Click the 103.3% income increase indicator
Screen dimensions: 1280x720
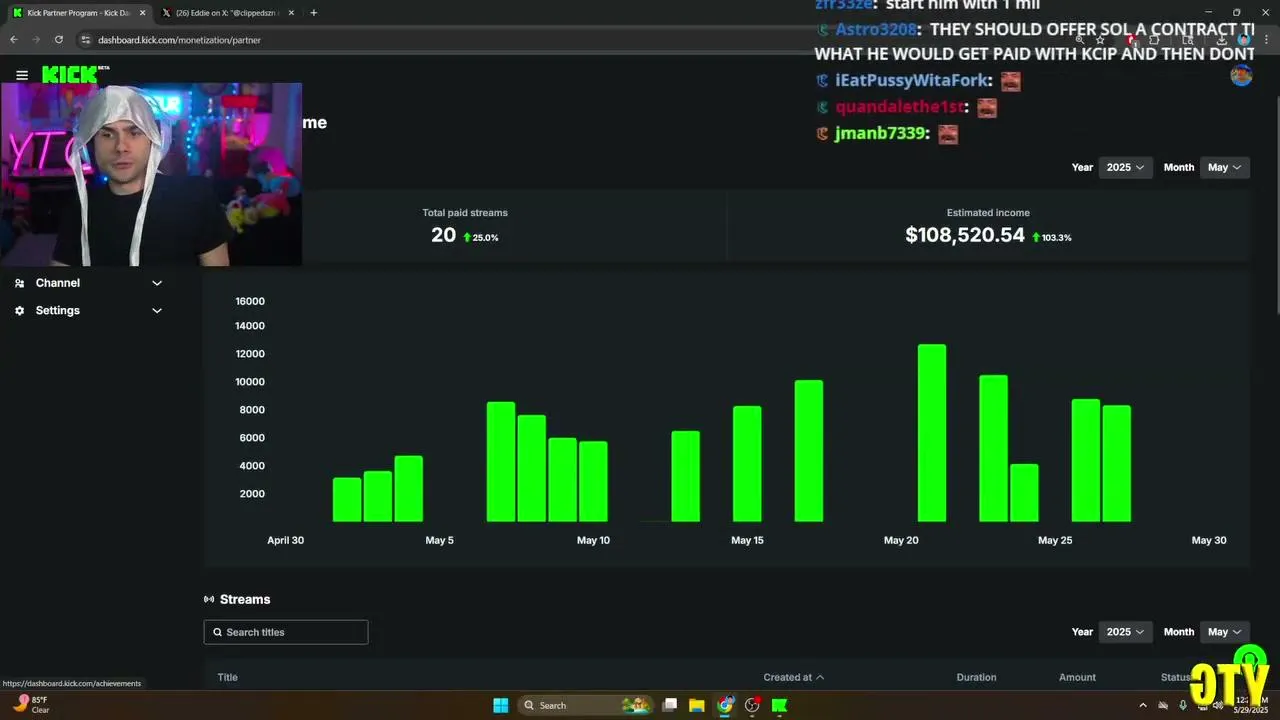[1052, 237]
